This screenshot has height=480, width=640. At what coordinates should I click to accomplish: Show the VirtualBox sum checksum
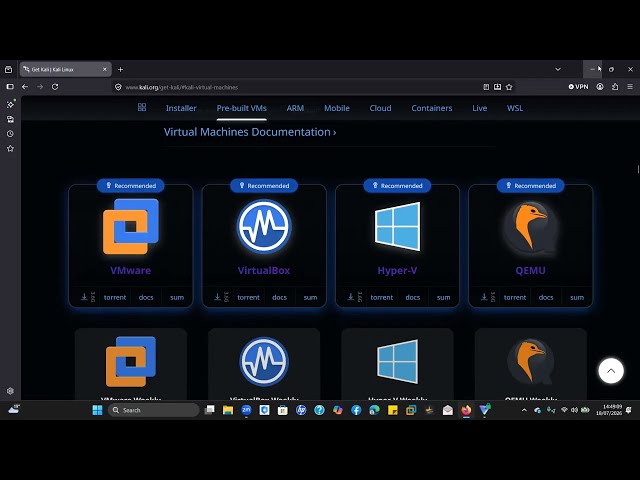point(310,297)
